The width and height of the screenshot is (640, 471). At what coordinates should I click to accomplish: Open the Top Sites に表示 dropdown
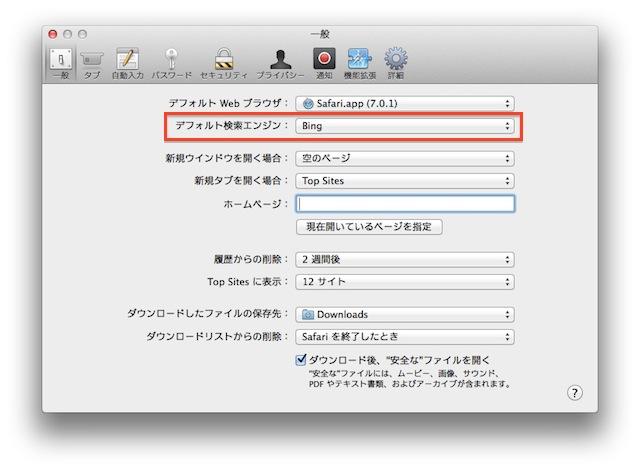click(405, 282)
